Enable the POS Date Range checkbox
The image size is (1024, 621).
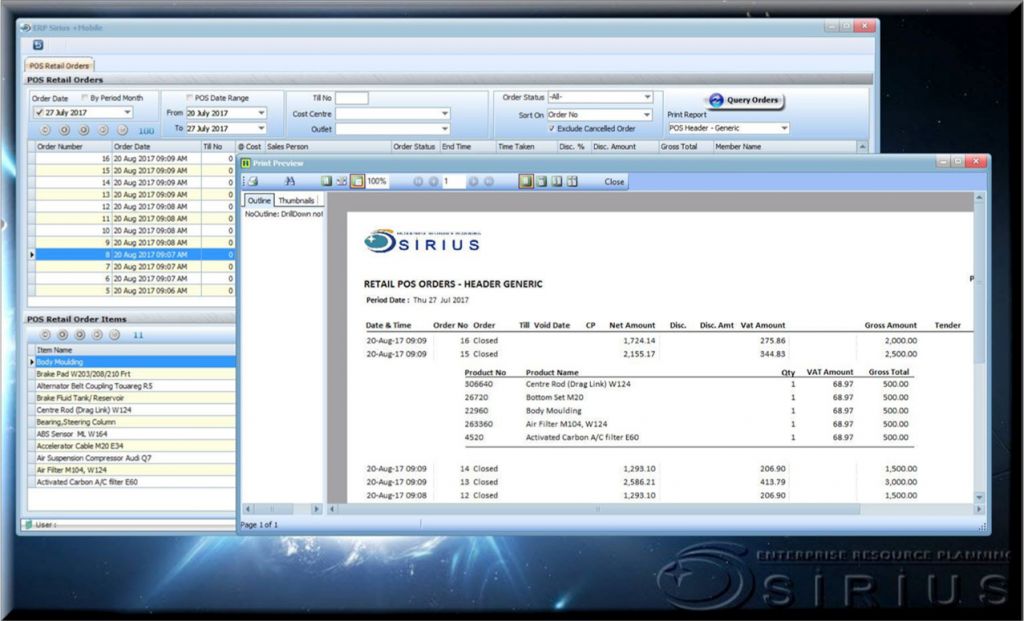(x=189, y=98)
